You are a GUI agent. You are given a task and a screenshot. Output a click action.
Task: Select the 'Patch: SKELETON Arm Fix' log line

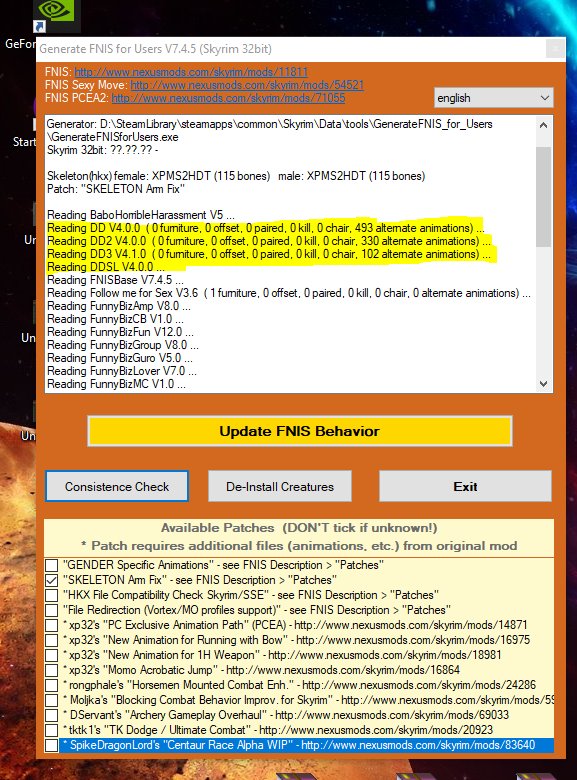116,189
